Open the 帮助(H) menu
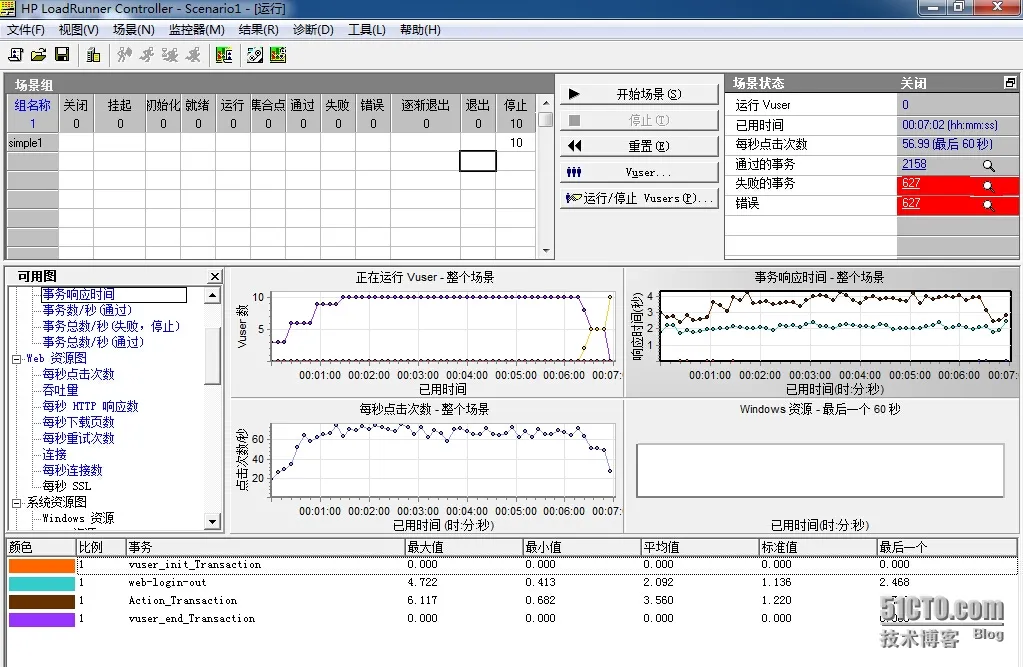1023x667 pixels. coord(420,30)
